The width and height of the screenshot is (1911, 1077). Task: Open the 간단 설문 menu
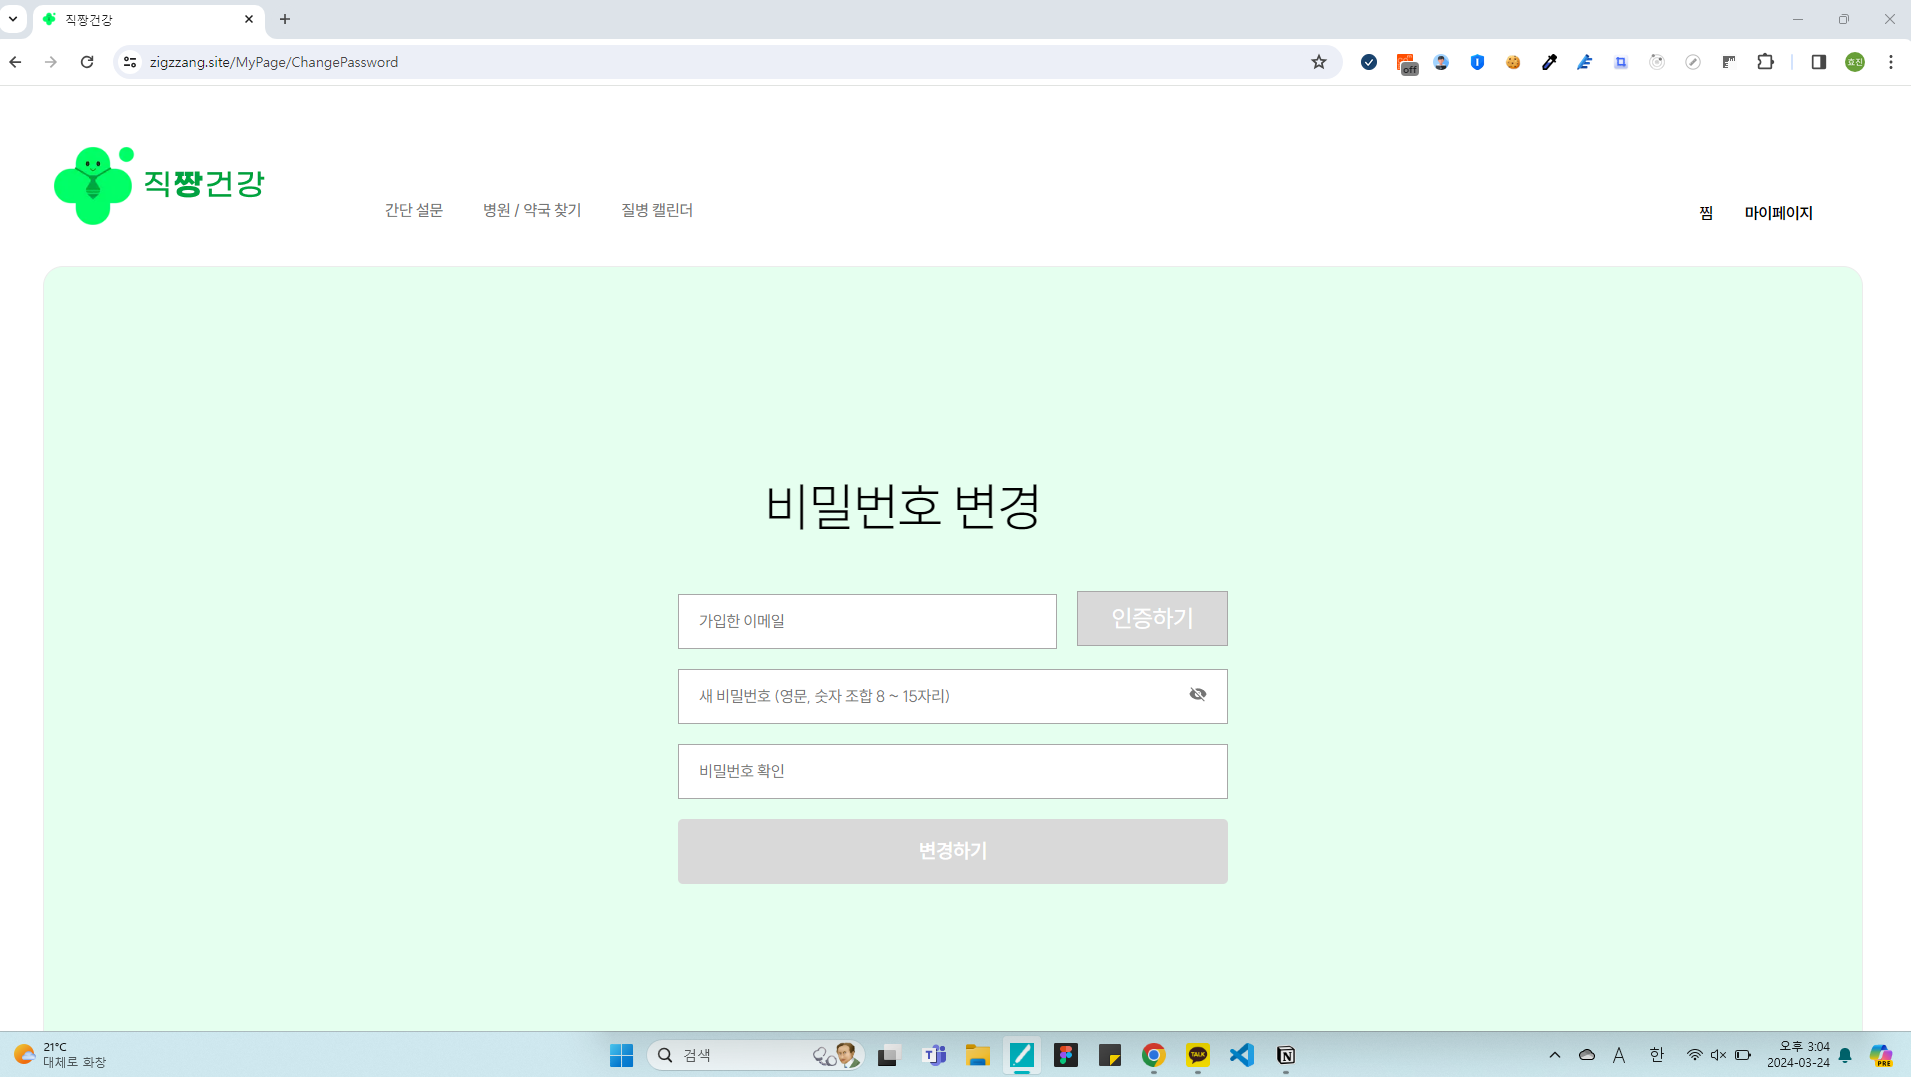click(413, 210)
